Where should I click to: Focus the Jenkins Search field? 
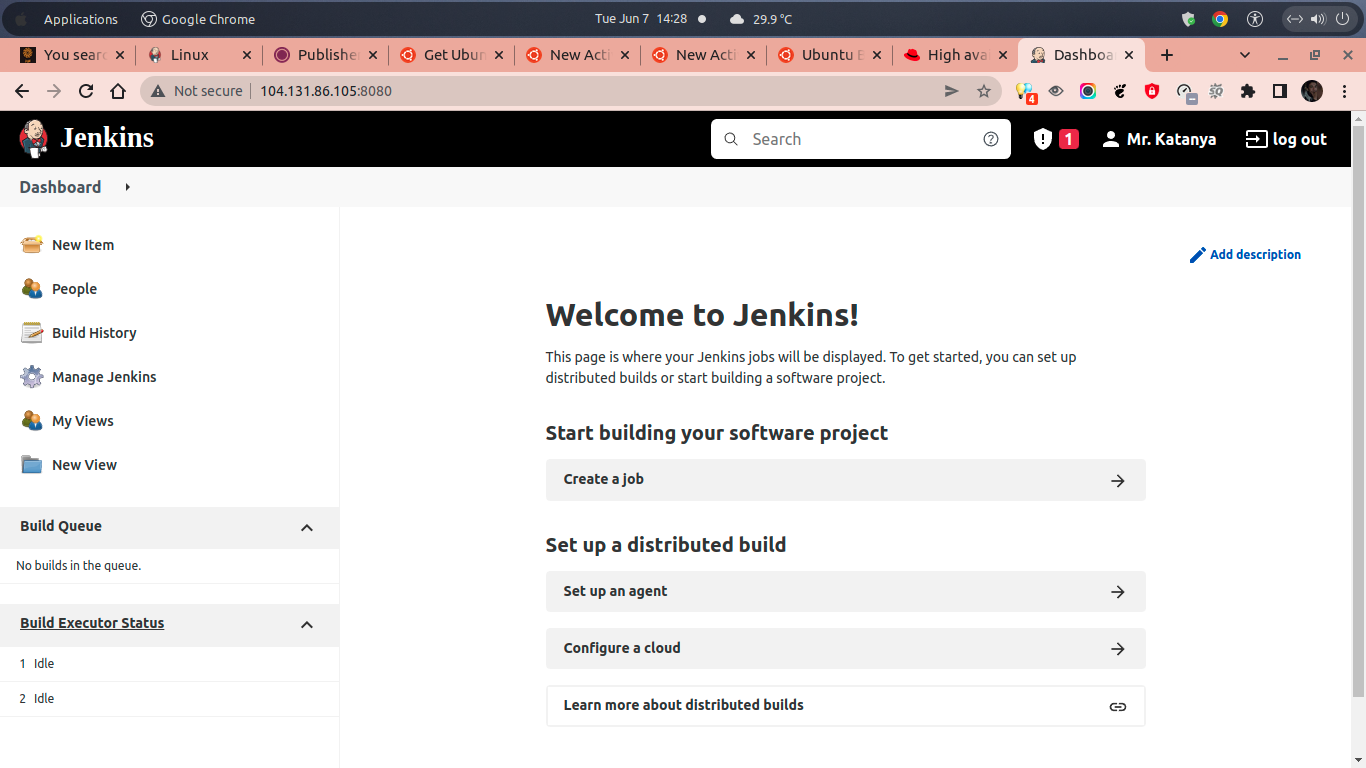coord(861,139)
